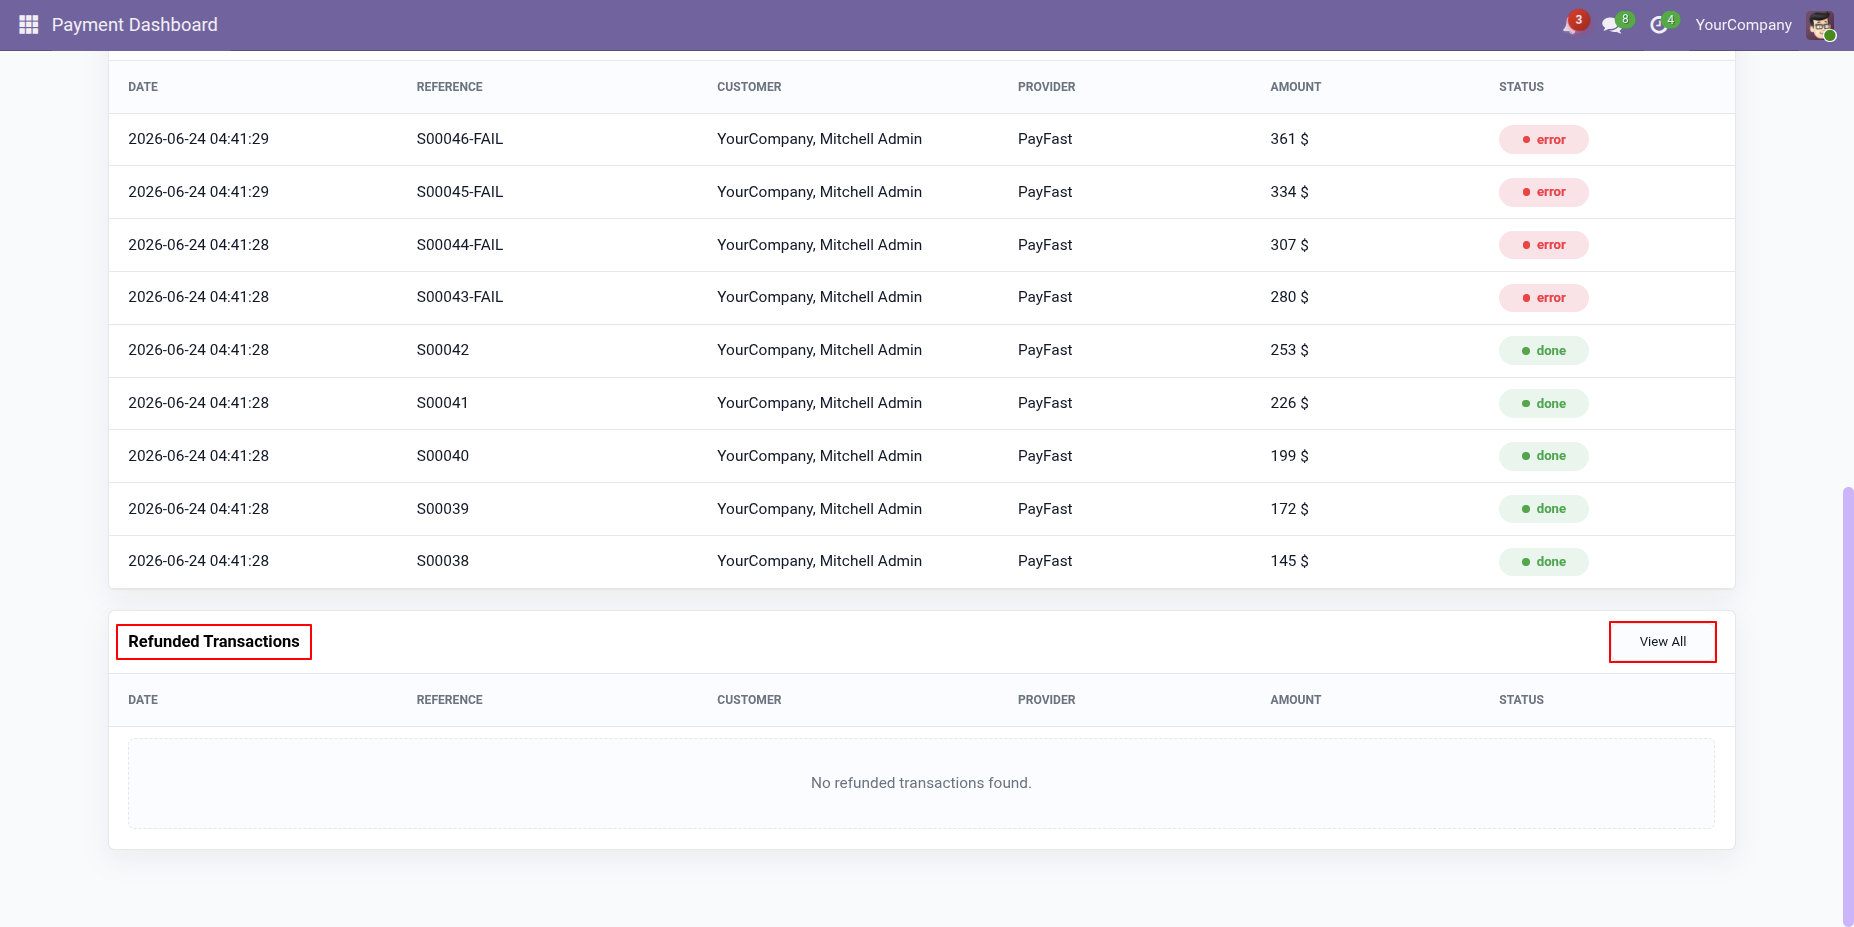The height and width of the screenshot is (927, 1854).
Task: Select the S00038 transaction row
Action: [x=921, y=562]
